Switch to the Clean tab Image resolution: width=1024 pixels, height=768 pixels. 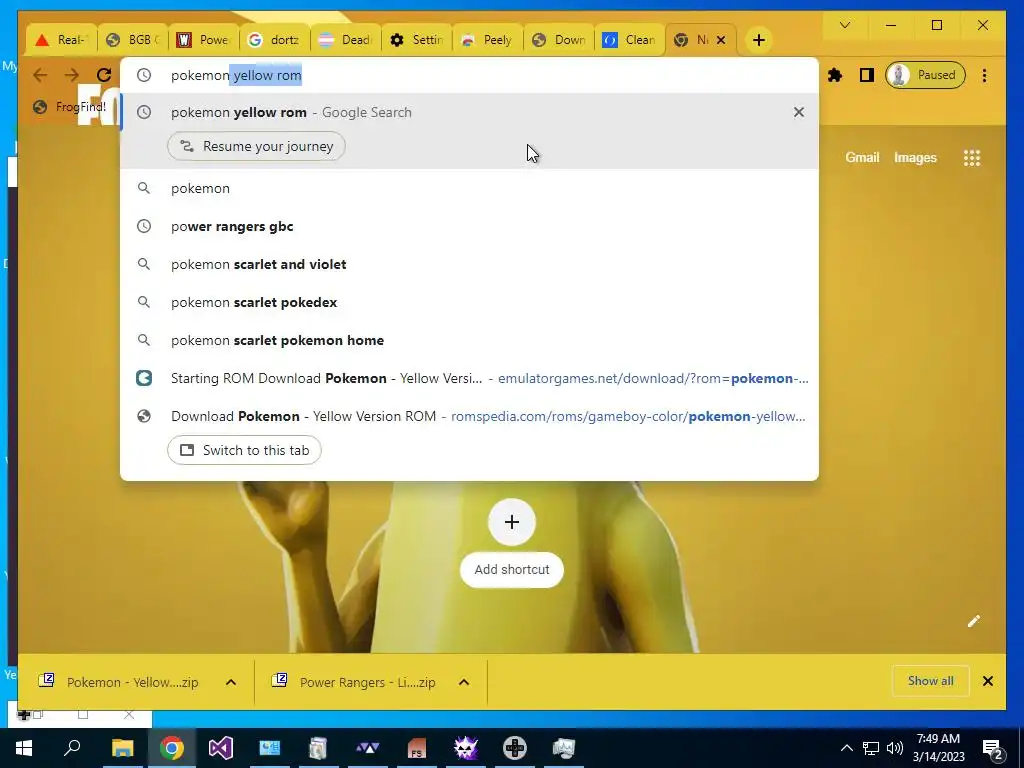[x=630, y=40]
